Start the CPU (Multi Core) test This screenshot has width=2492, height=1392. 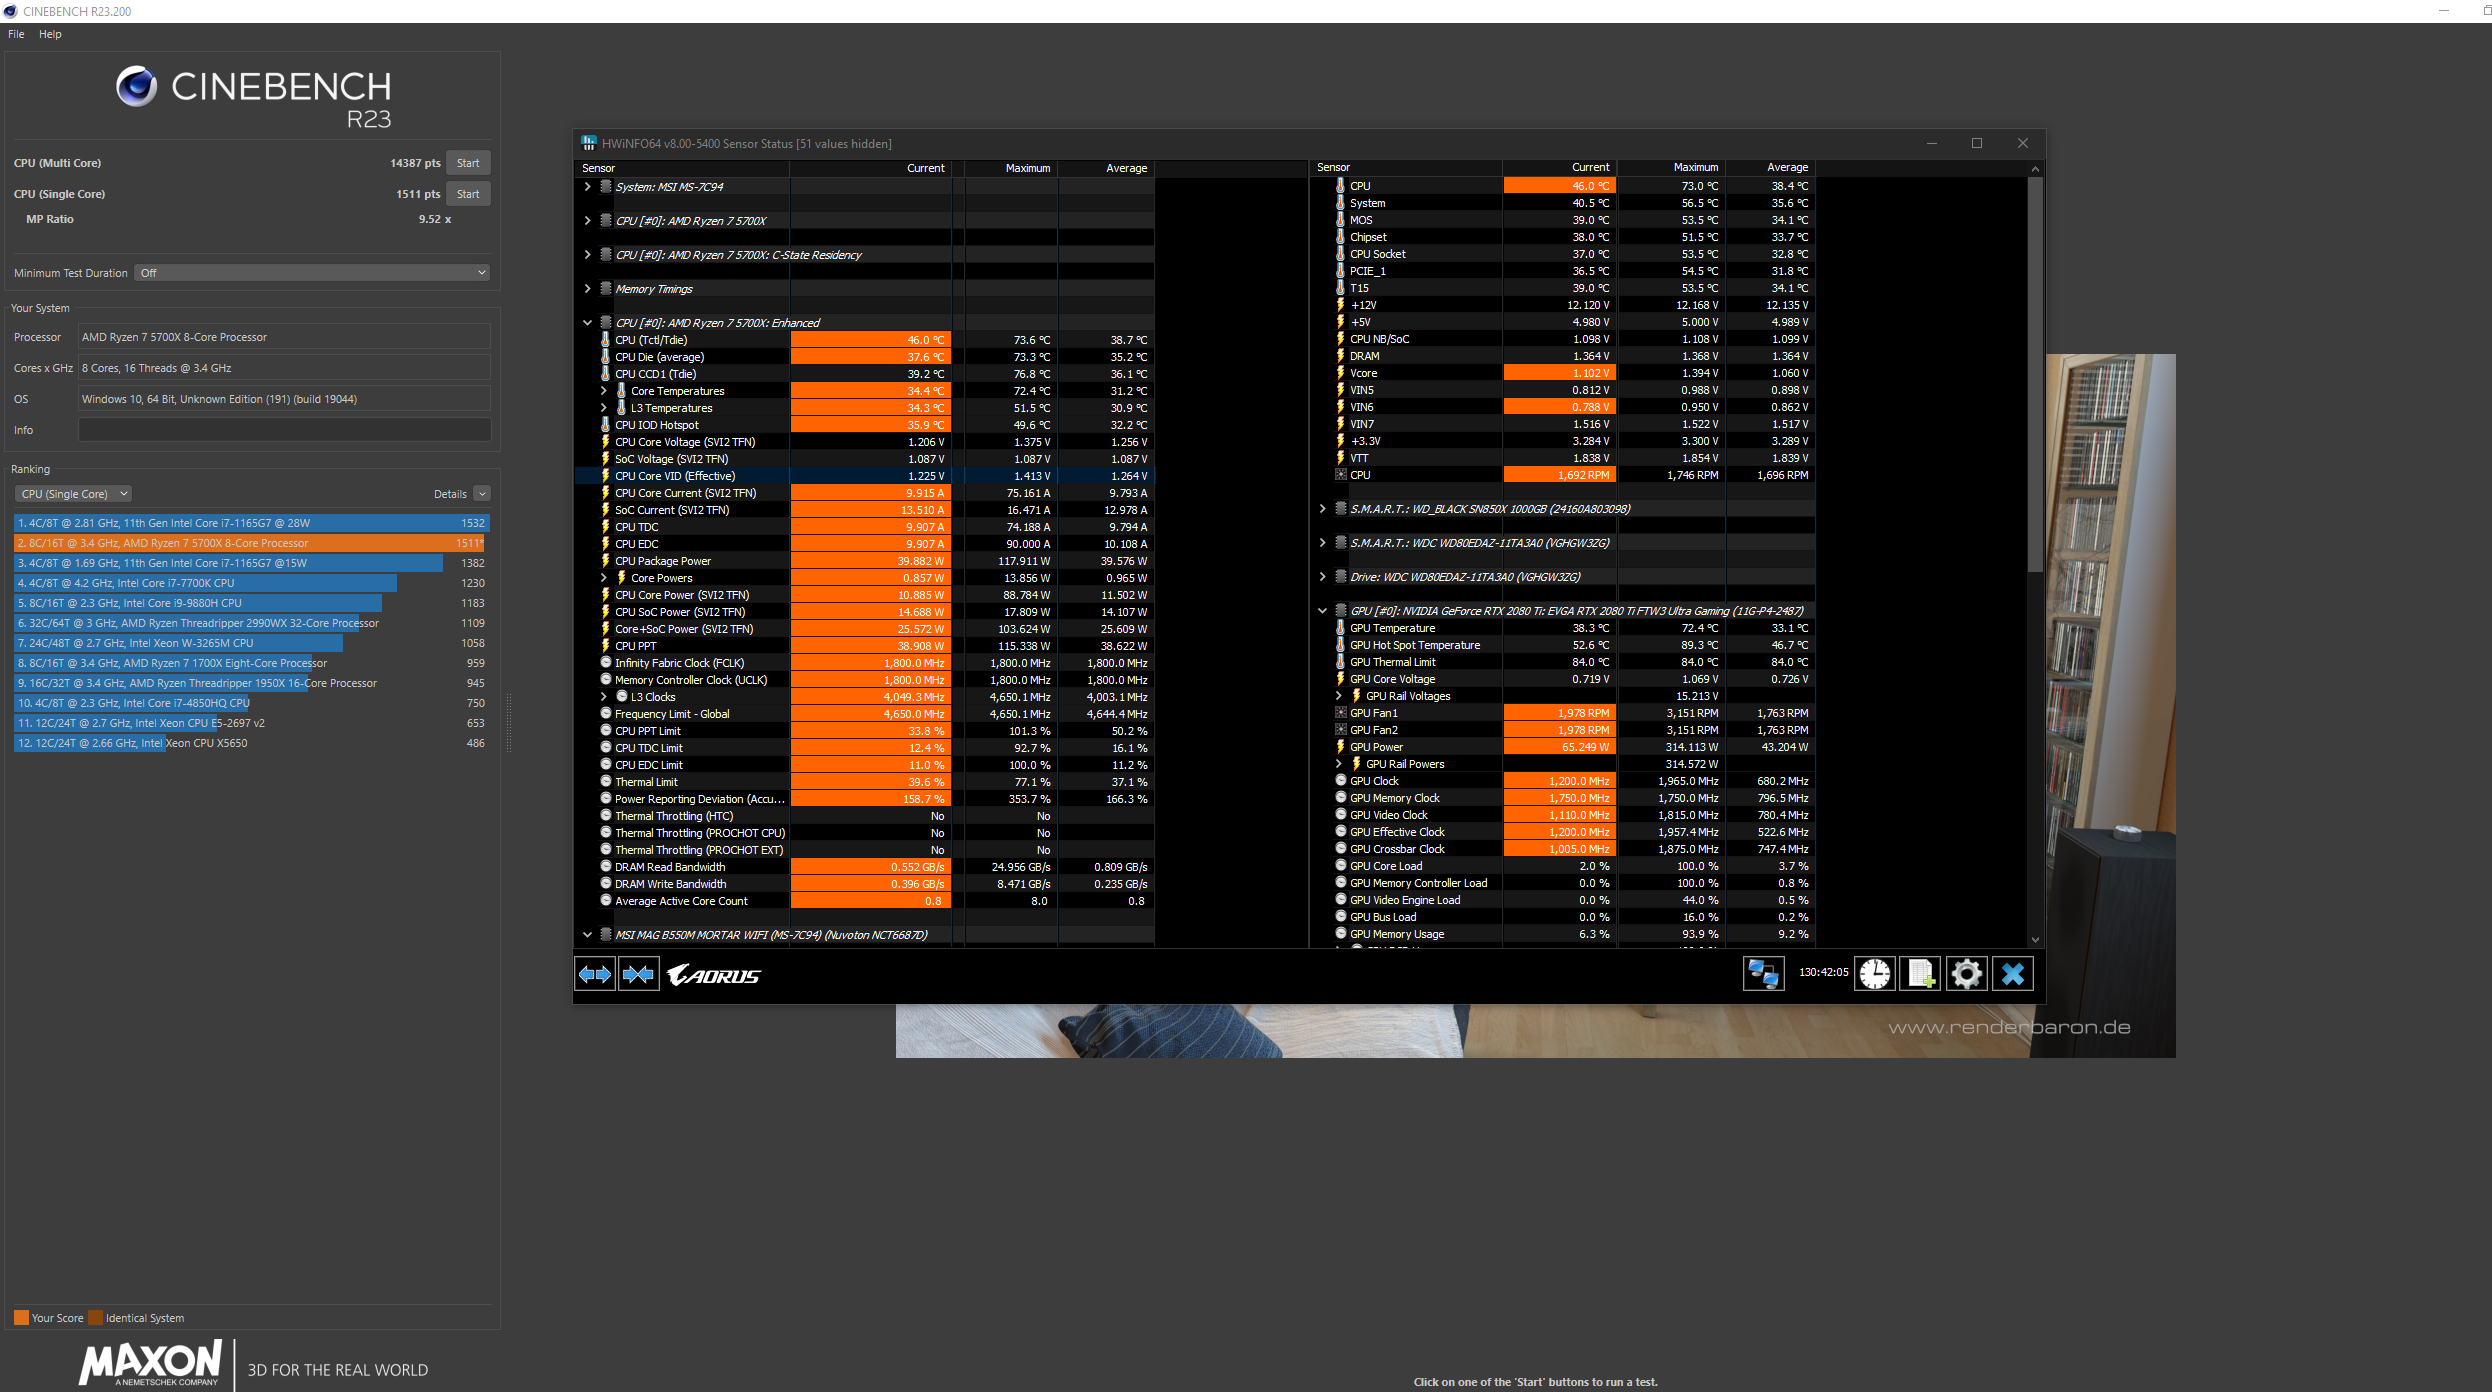click(468, 163)
